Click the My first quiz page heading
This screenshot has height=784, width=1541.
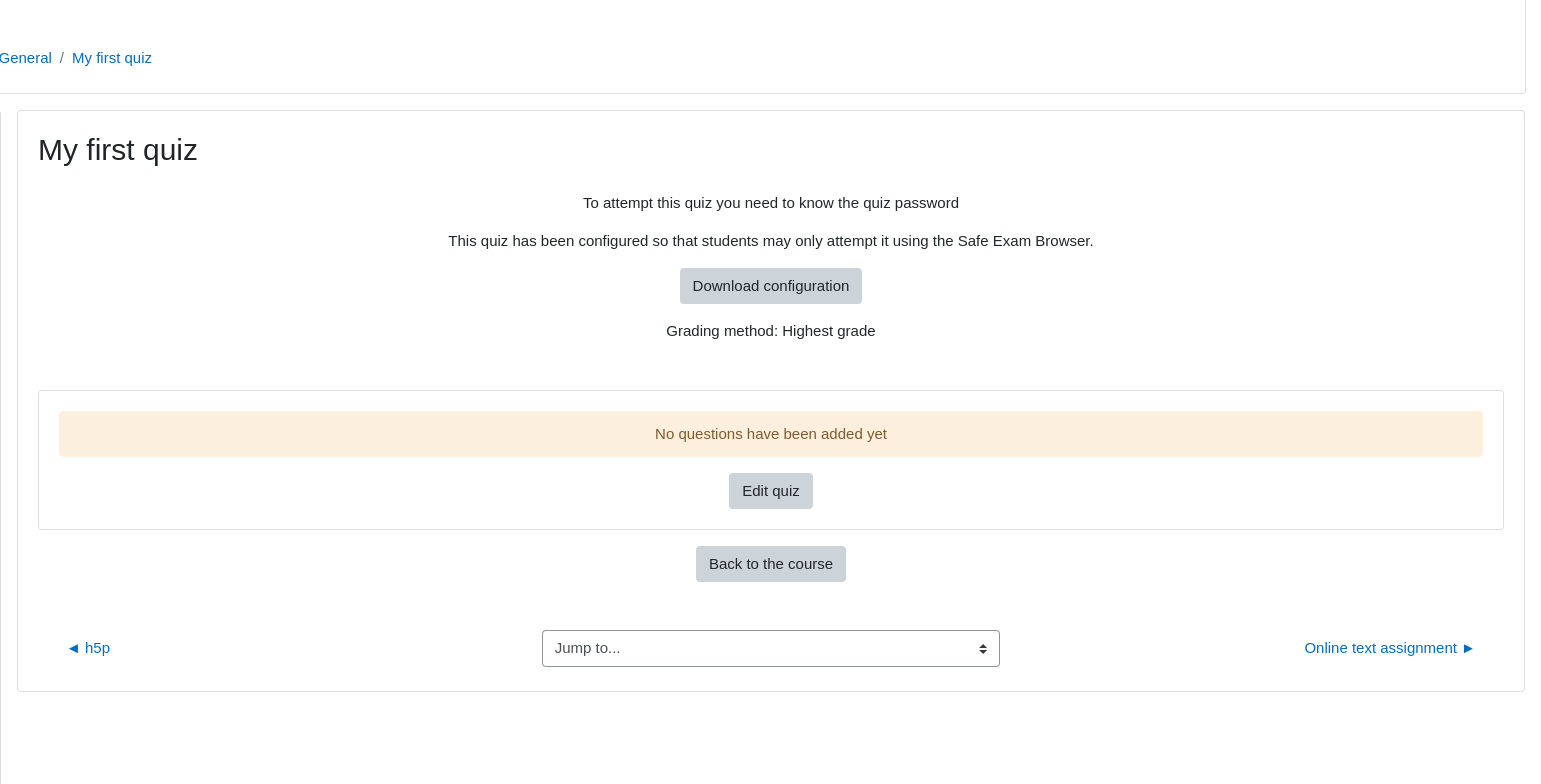(x=118, y=150)
